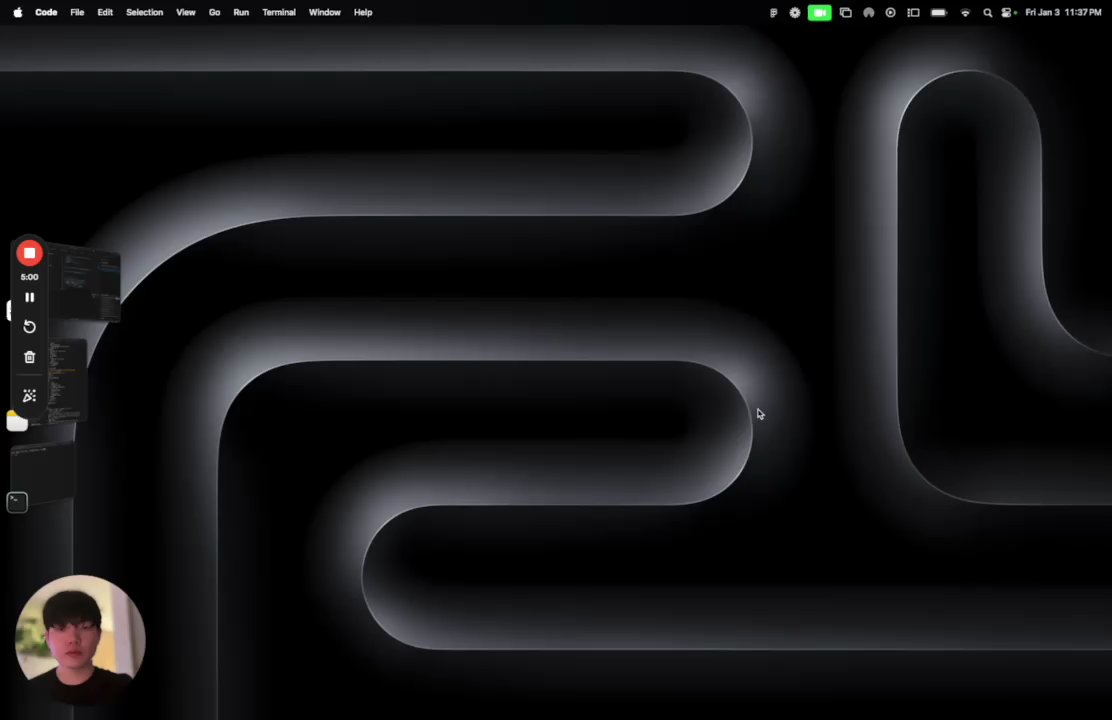Select the Terminal window thumbnail

click(43, 472)
